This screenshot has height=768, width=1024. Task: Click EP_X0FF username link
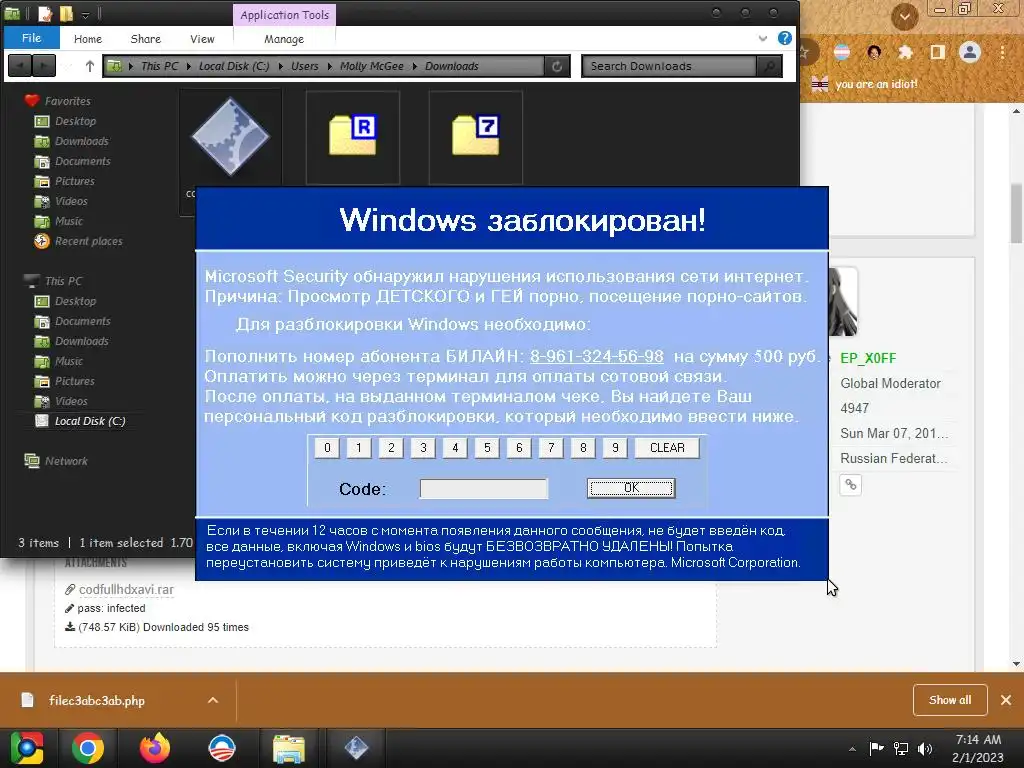pos(868,359)
